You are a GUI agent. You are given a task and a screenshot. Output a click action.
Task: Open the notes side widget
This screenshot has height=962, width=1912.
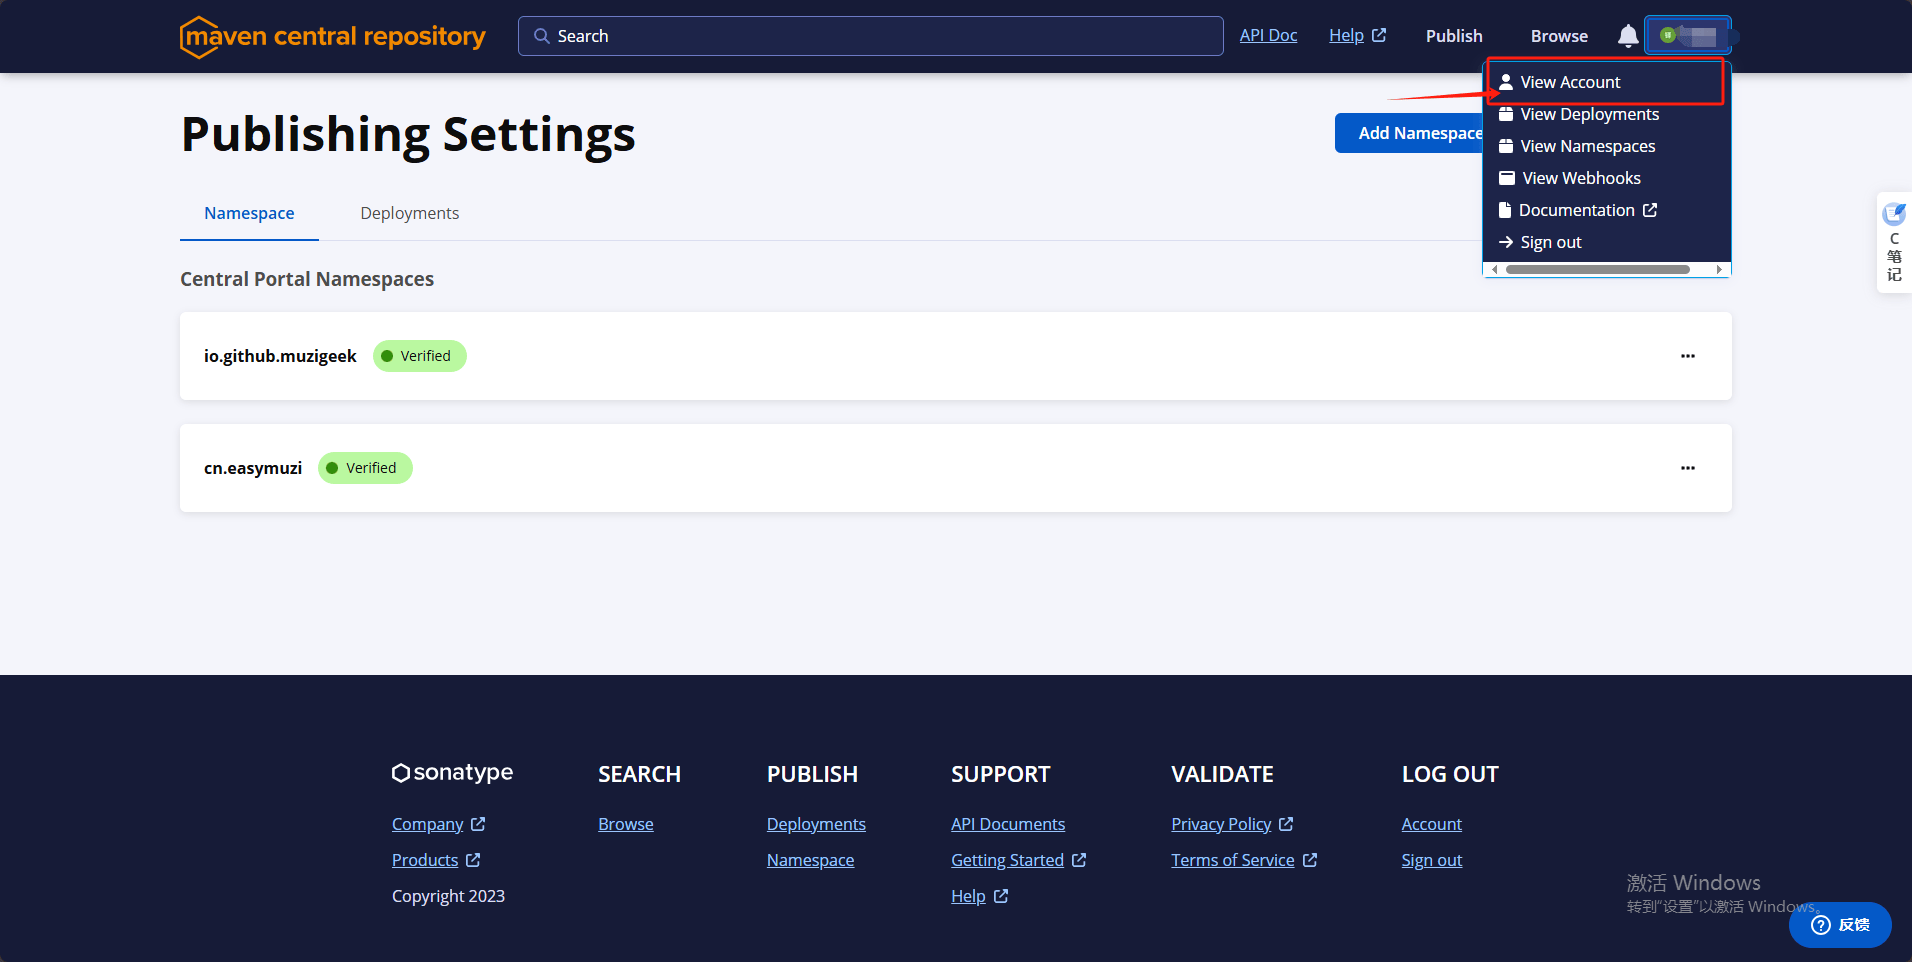[x=1894, y=242]
